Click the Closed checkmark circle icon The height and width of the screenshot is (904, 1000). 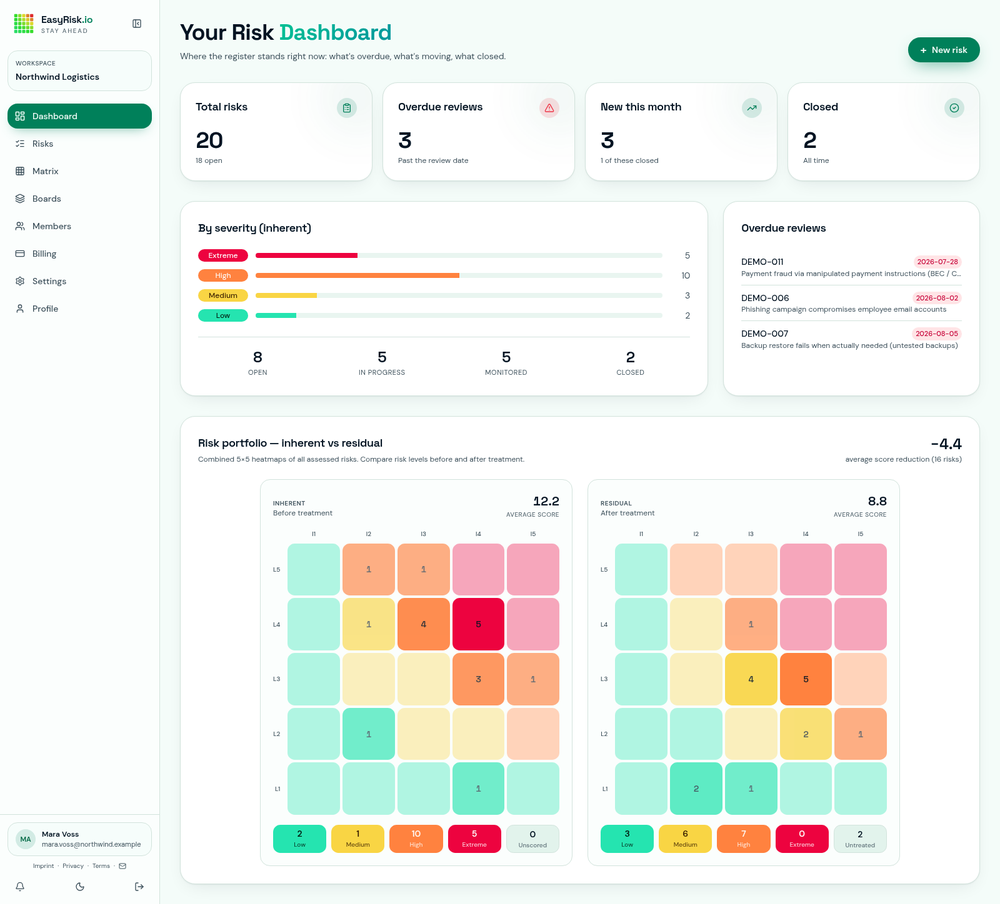[954, 108]
